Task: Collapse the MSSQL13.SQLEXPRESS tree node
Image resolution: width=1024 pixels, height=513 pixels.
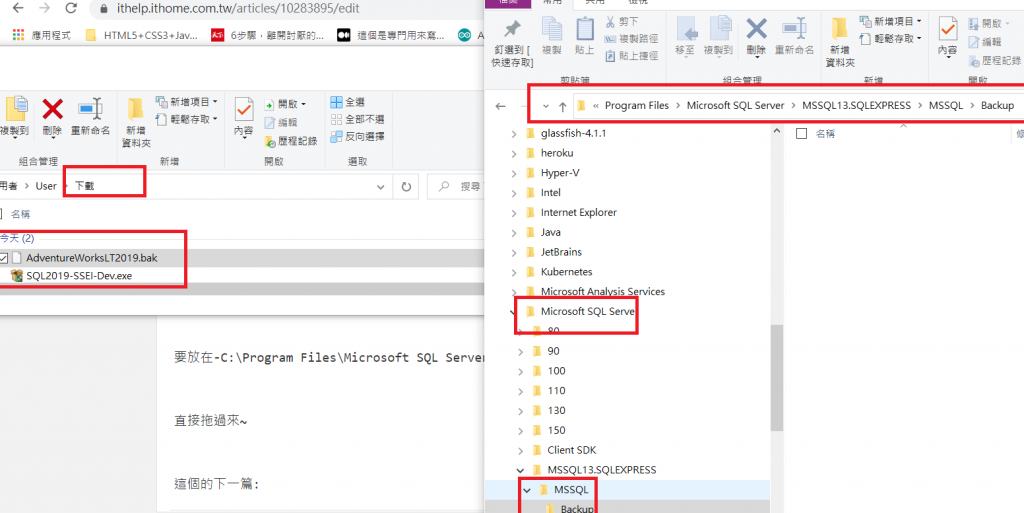Action: tap(520, 470)
